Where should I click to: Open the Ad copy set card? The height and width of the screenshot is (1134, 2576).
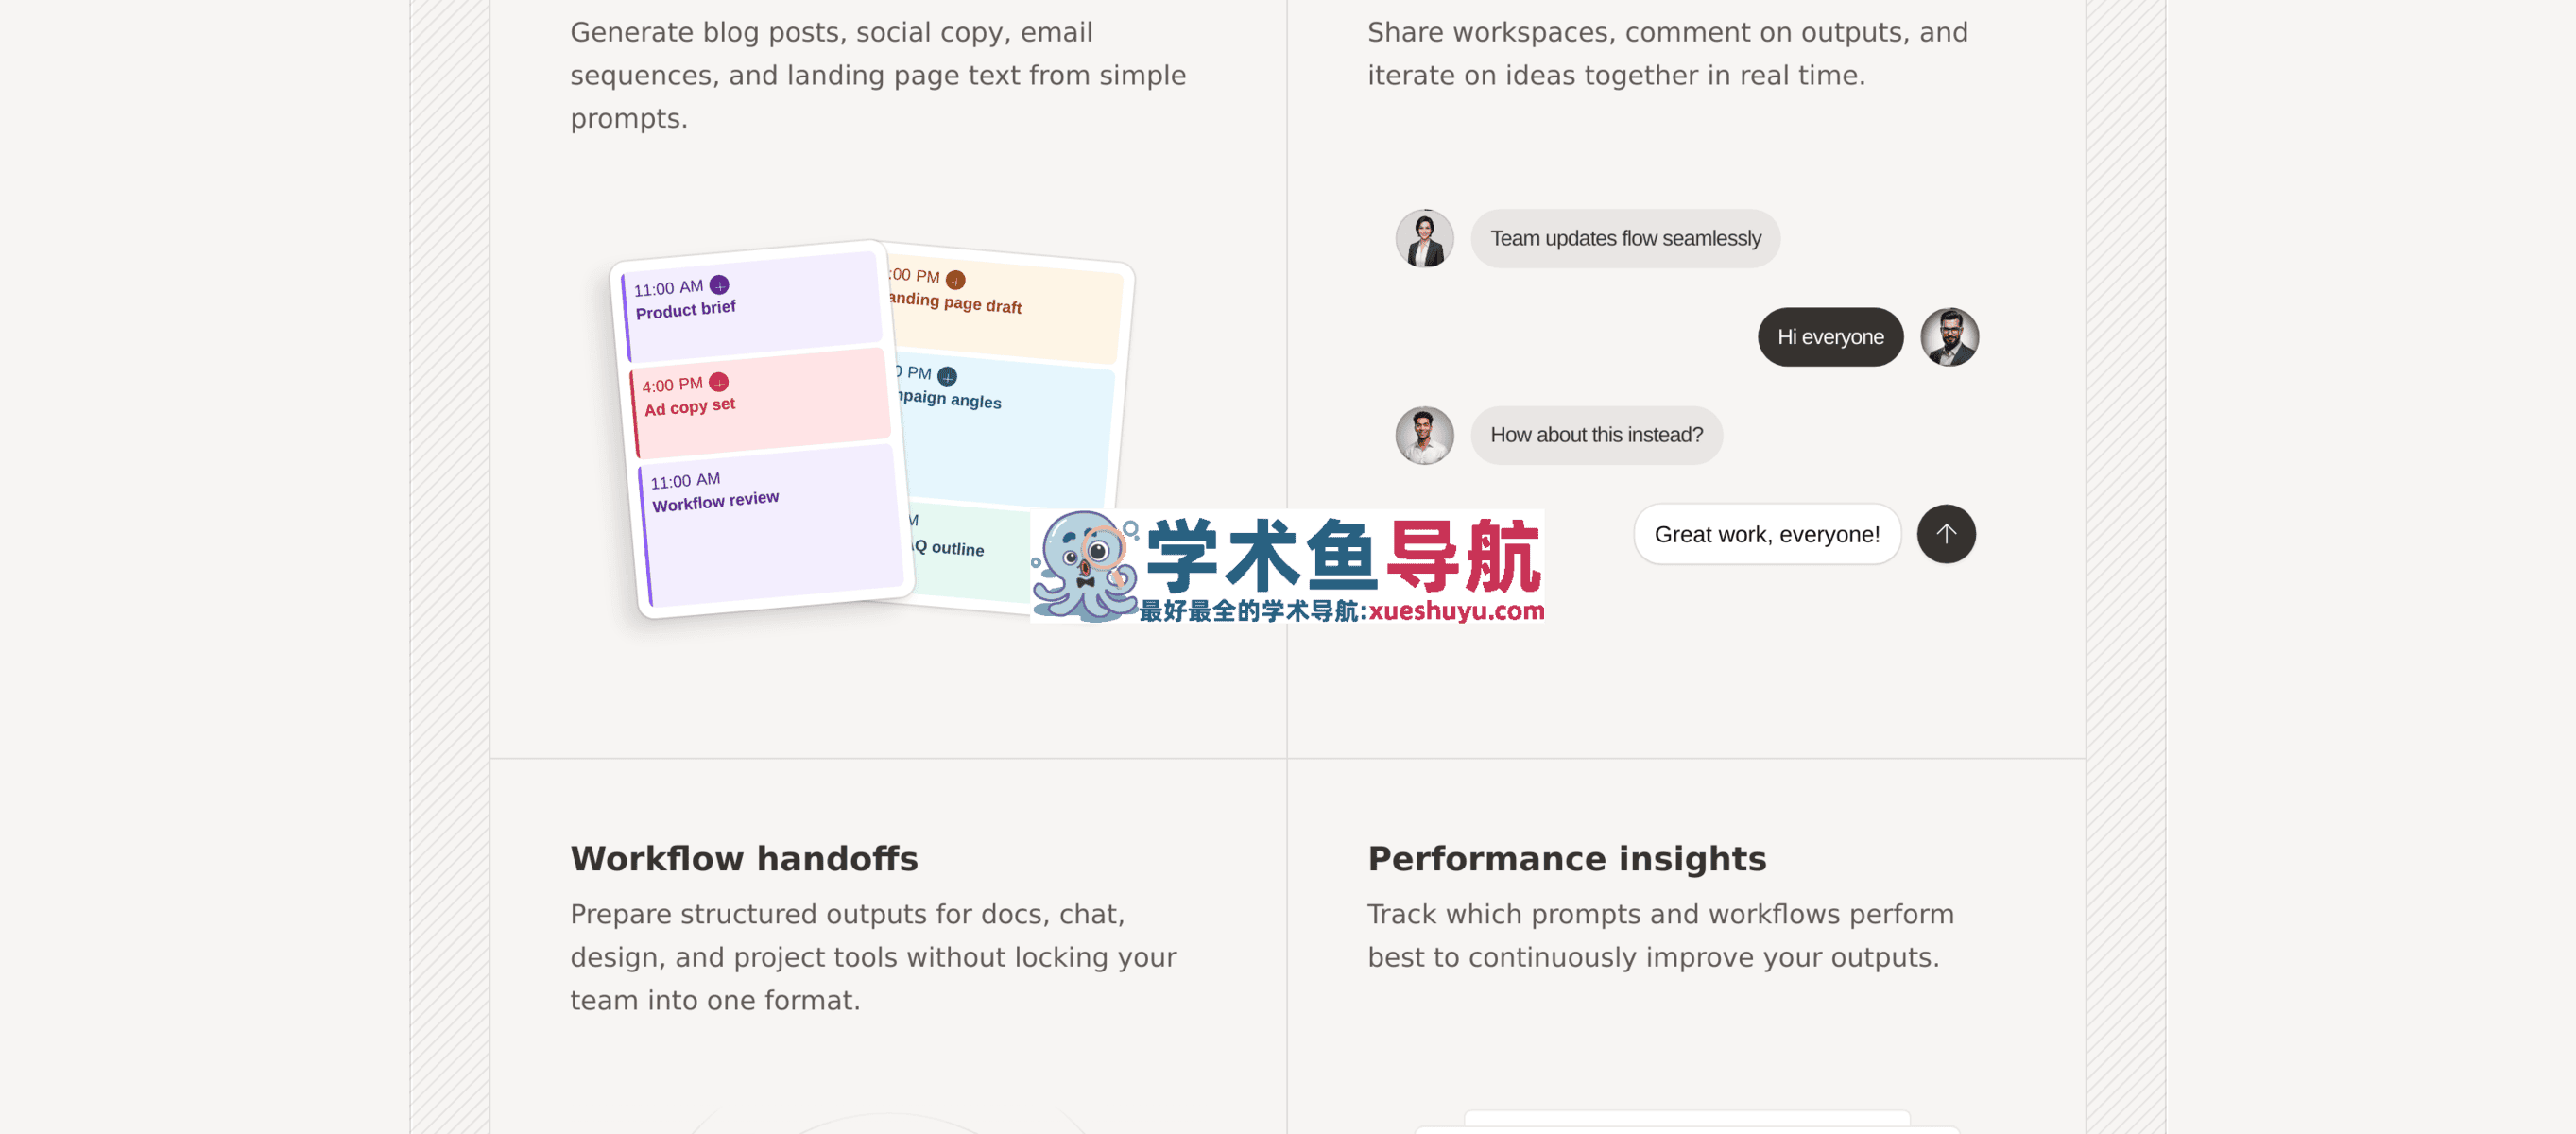pyautogui.click(x=760, y=402)
